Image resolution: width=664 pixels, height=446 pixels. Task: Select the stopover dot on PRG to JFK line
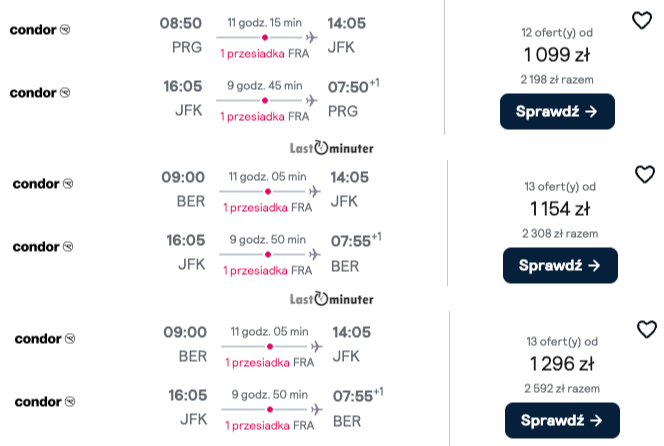(x=265, y=37)
